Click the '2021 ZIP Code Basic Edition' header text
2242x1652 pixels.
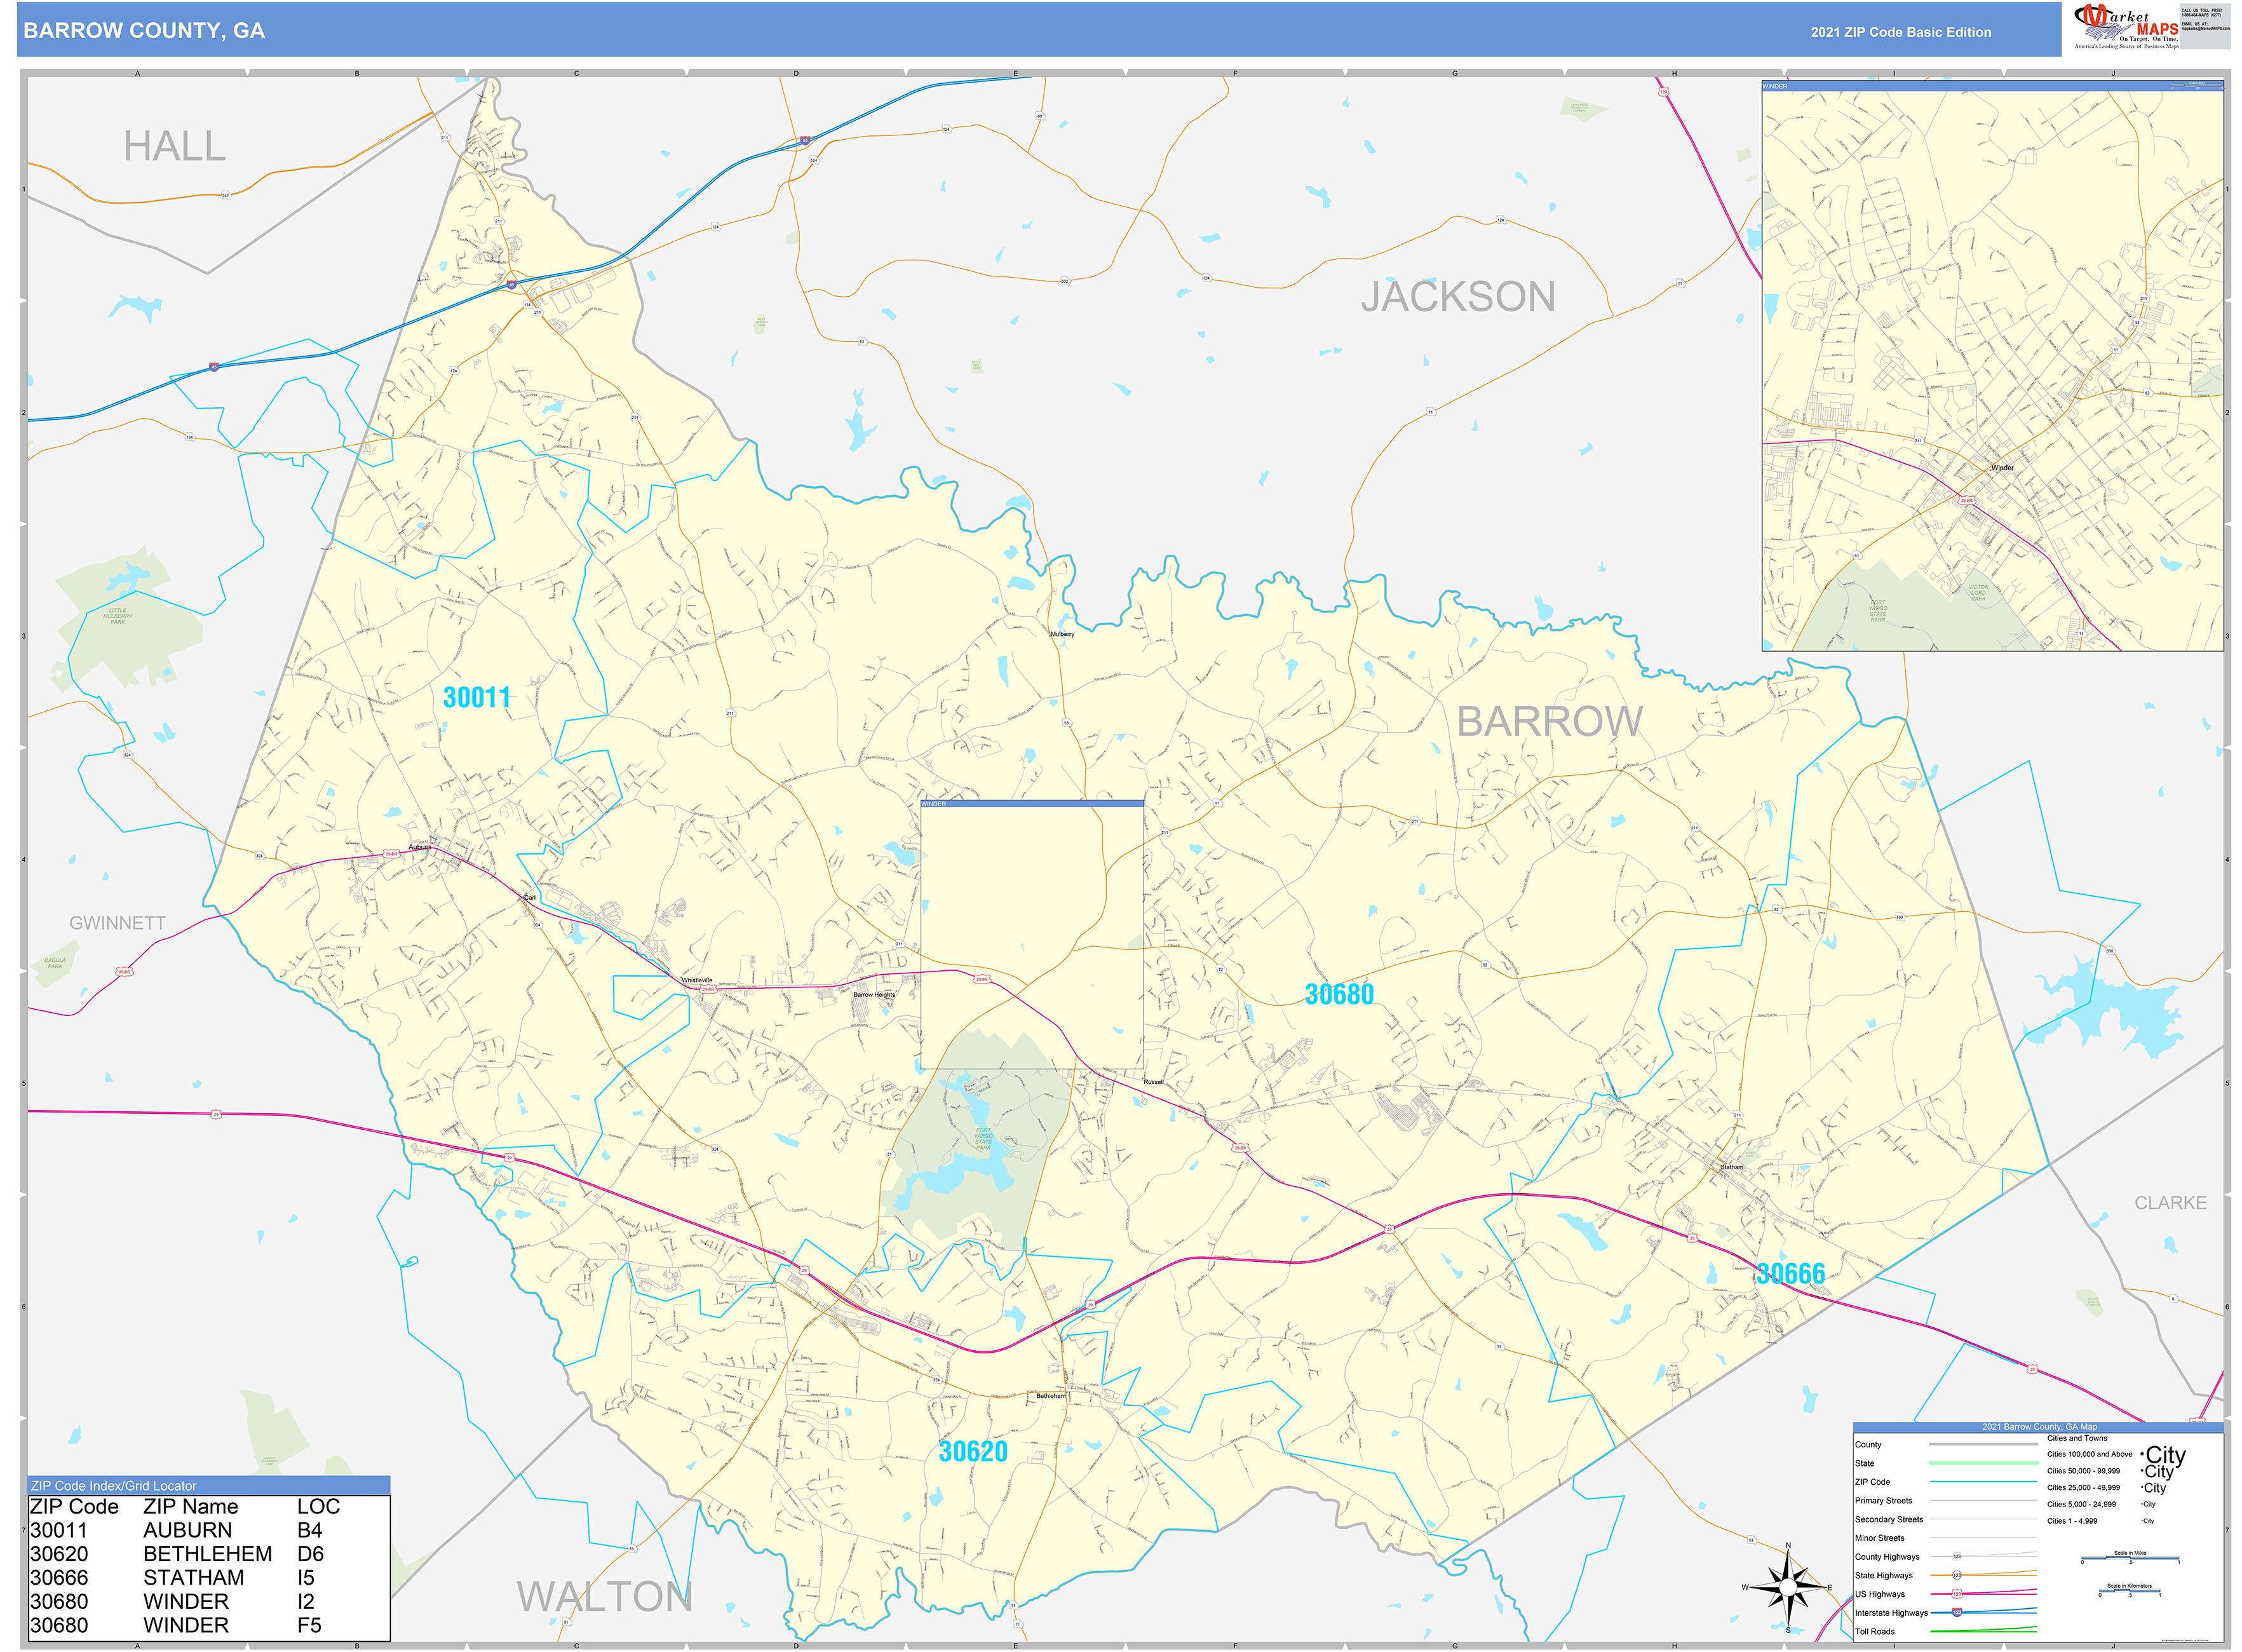1900,32
